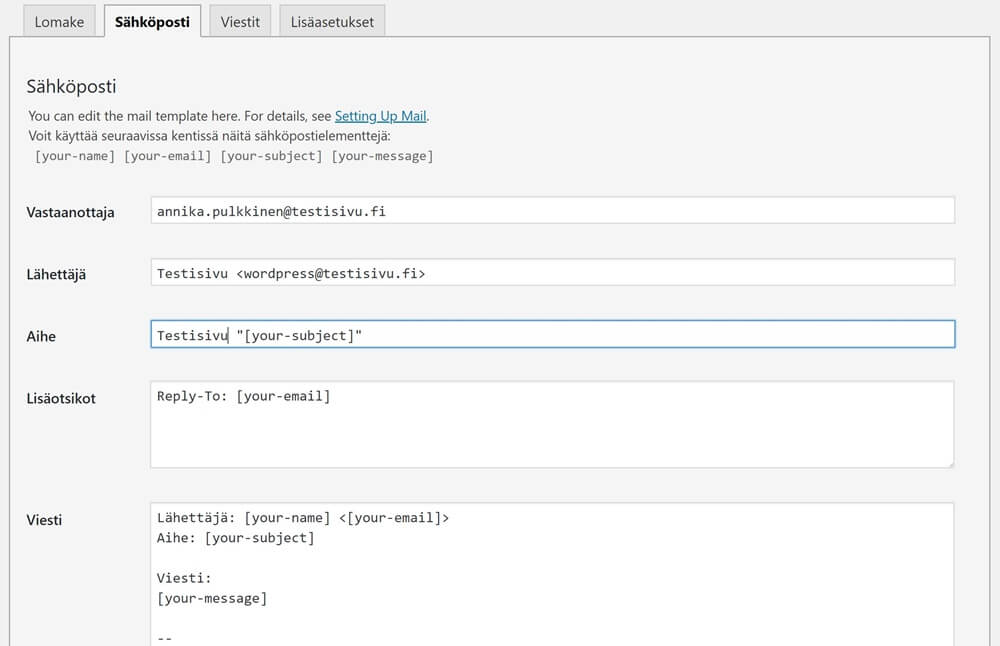1000x646 pixels.
Task: Click the Lisäotsikot field label
Action: click(61, 398)
